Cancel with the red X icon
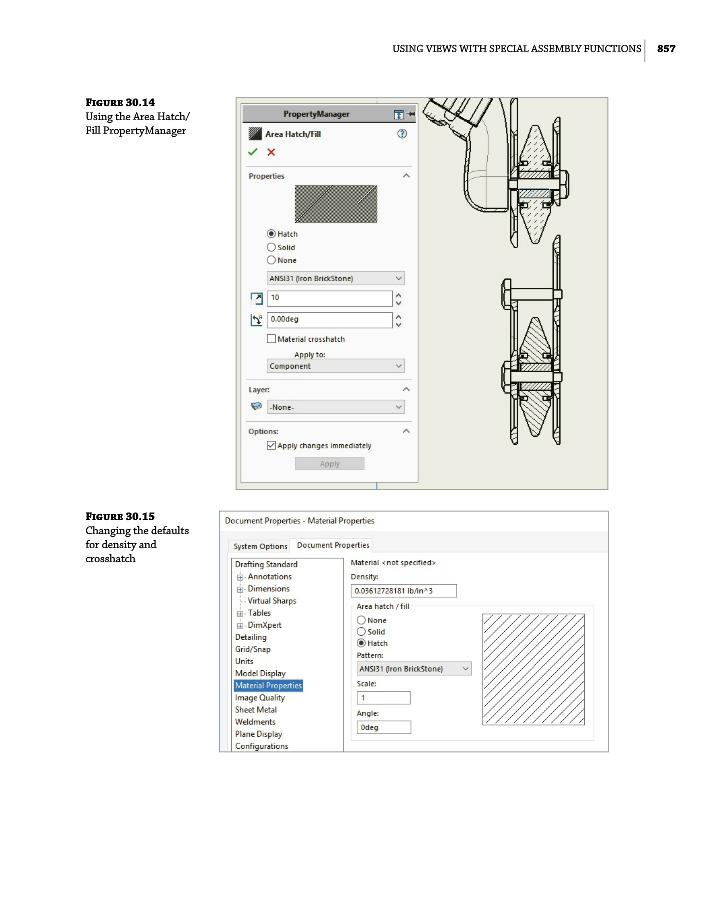The image size is (717, 900). coord(271,152)
